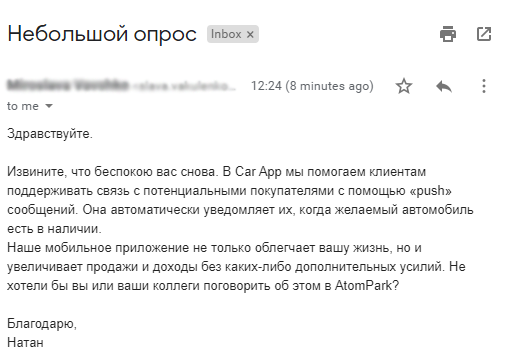The height and width of the screenshot is (361, 514).
Task: Open the three-dot More options menu
Action: [484, 86]
